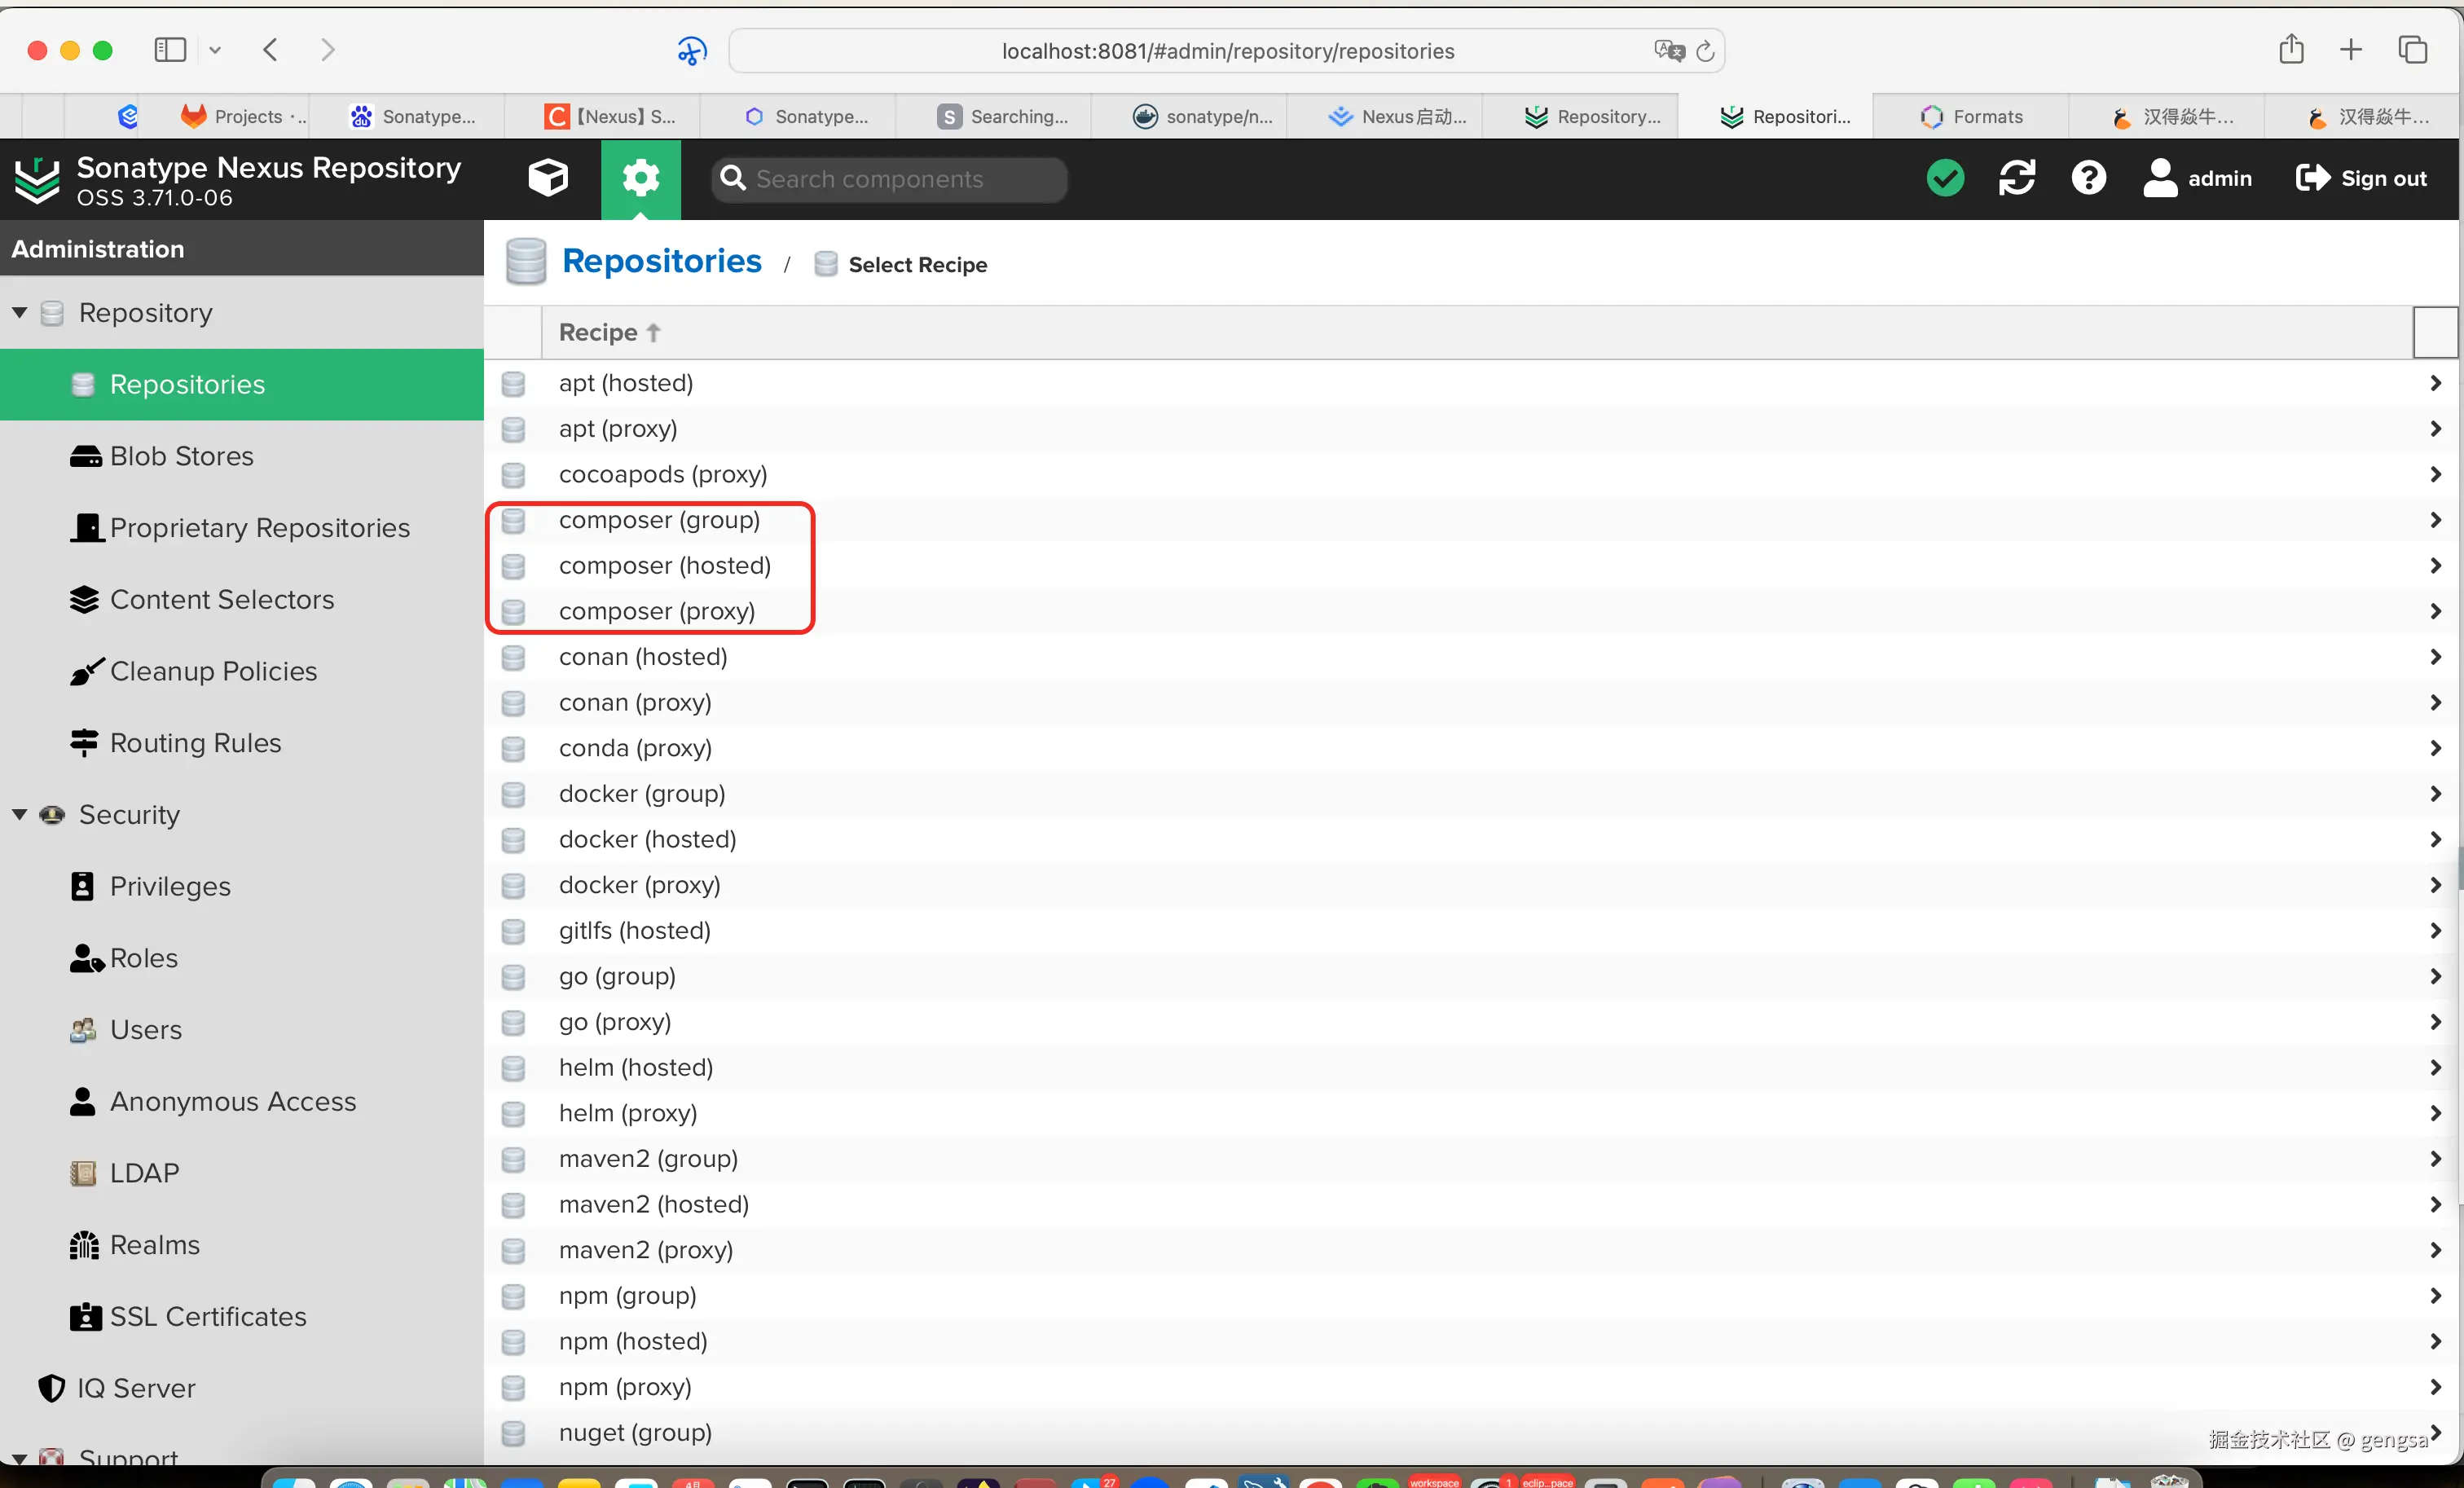Open Proprietary Repositories

point(242,528)
